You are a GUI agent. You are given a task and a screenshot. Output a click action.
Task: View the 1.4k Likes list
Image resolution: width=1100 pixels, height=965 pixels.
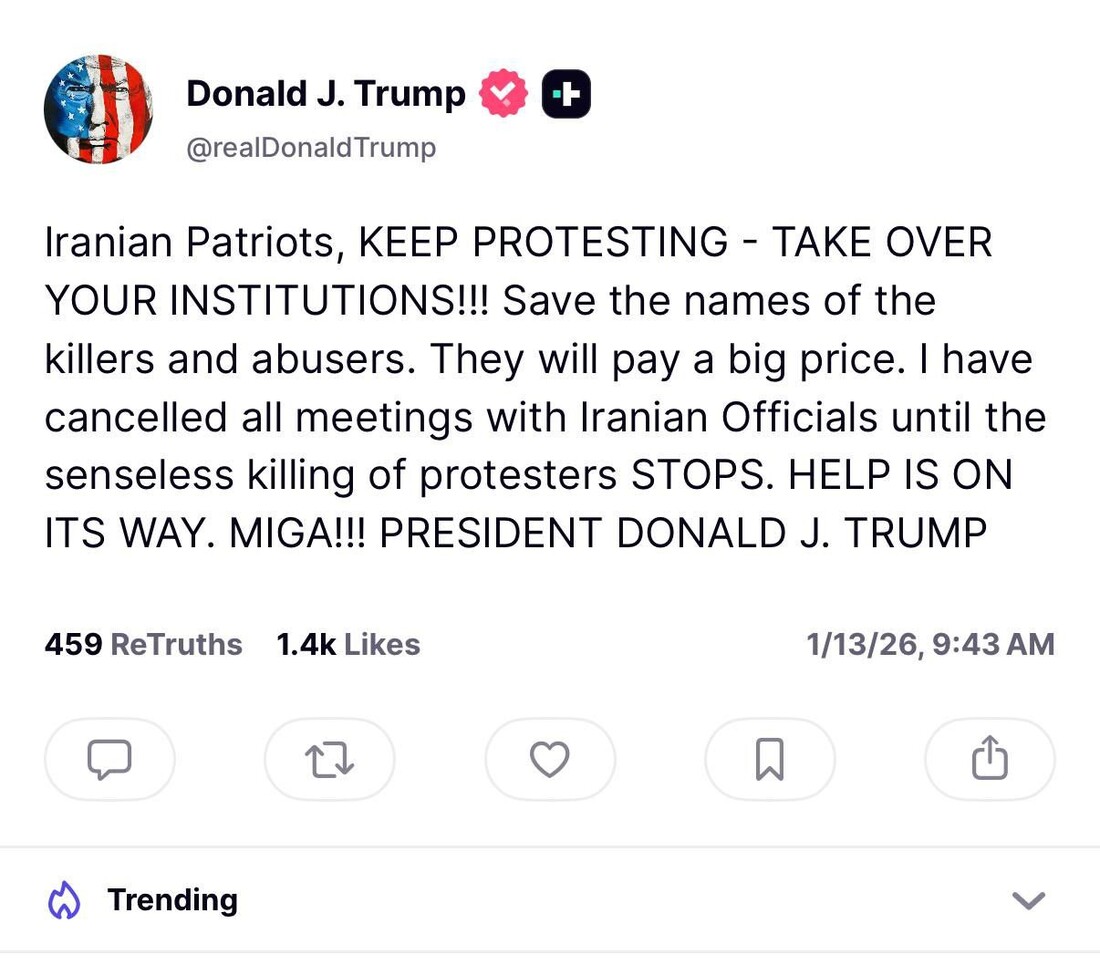tap(348, 645)
